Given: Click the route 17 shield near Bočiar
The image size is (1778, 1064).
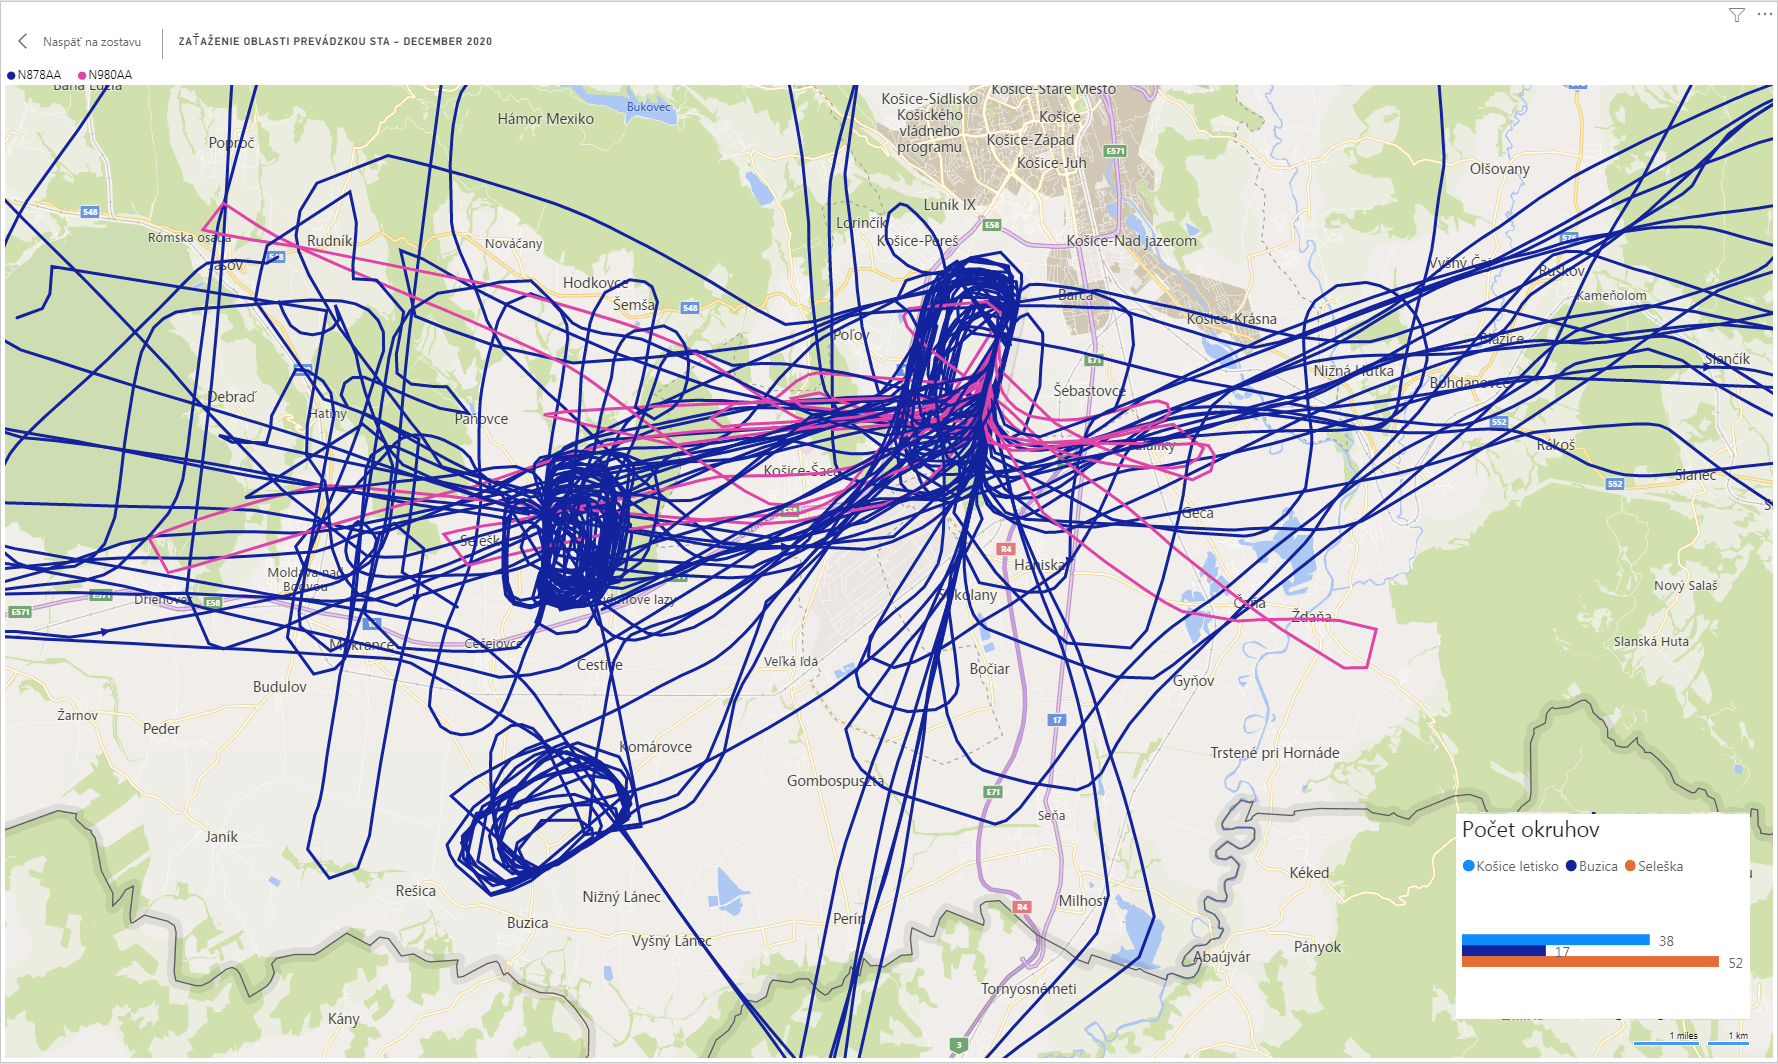Looking at the screenshot, I should 1057,720.
